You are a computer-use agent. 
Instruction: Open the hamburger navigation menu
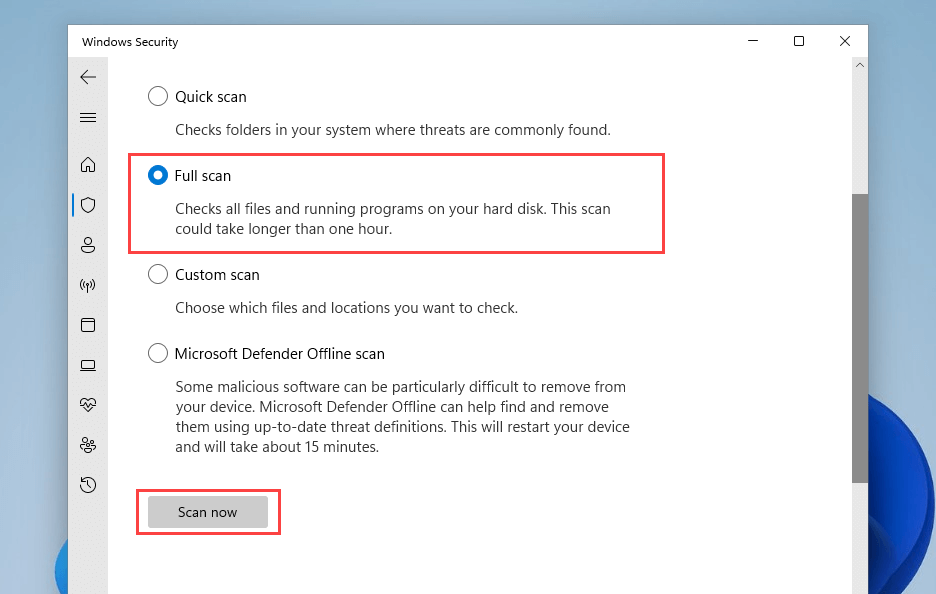tap(88, 117)
